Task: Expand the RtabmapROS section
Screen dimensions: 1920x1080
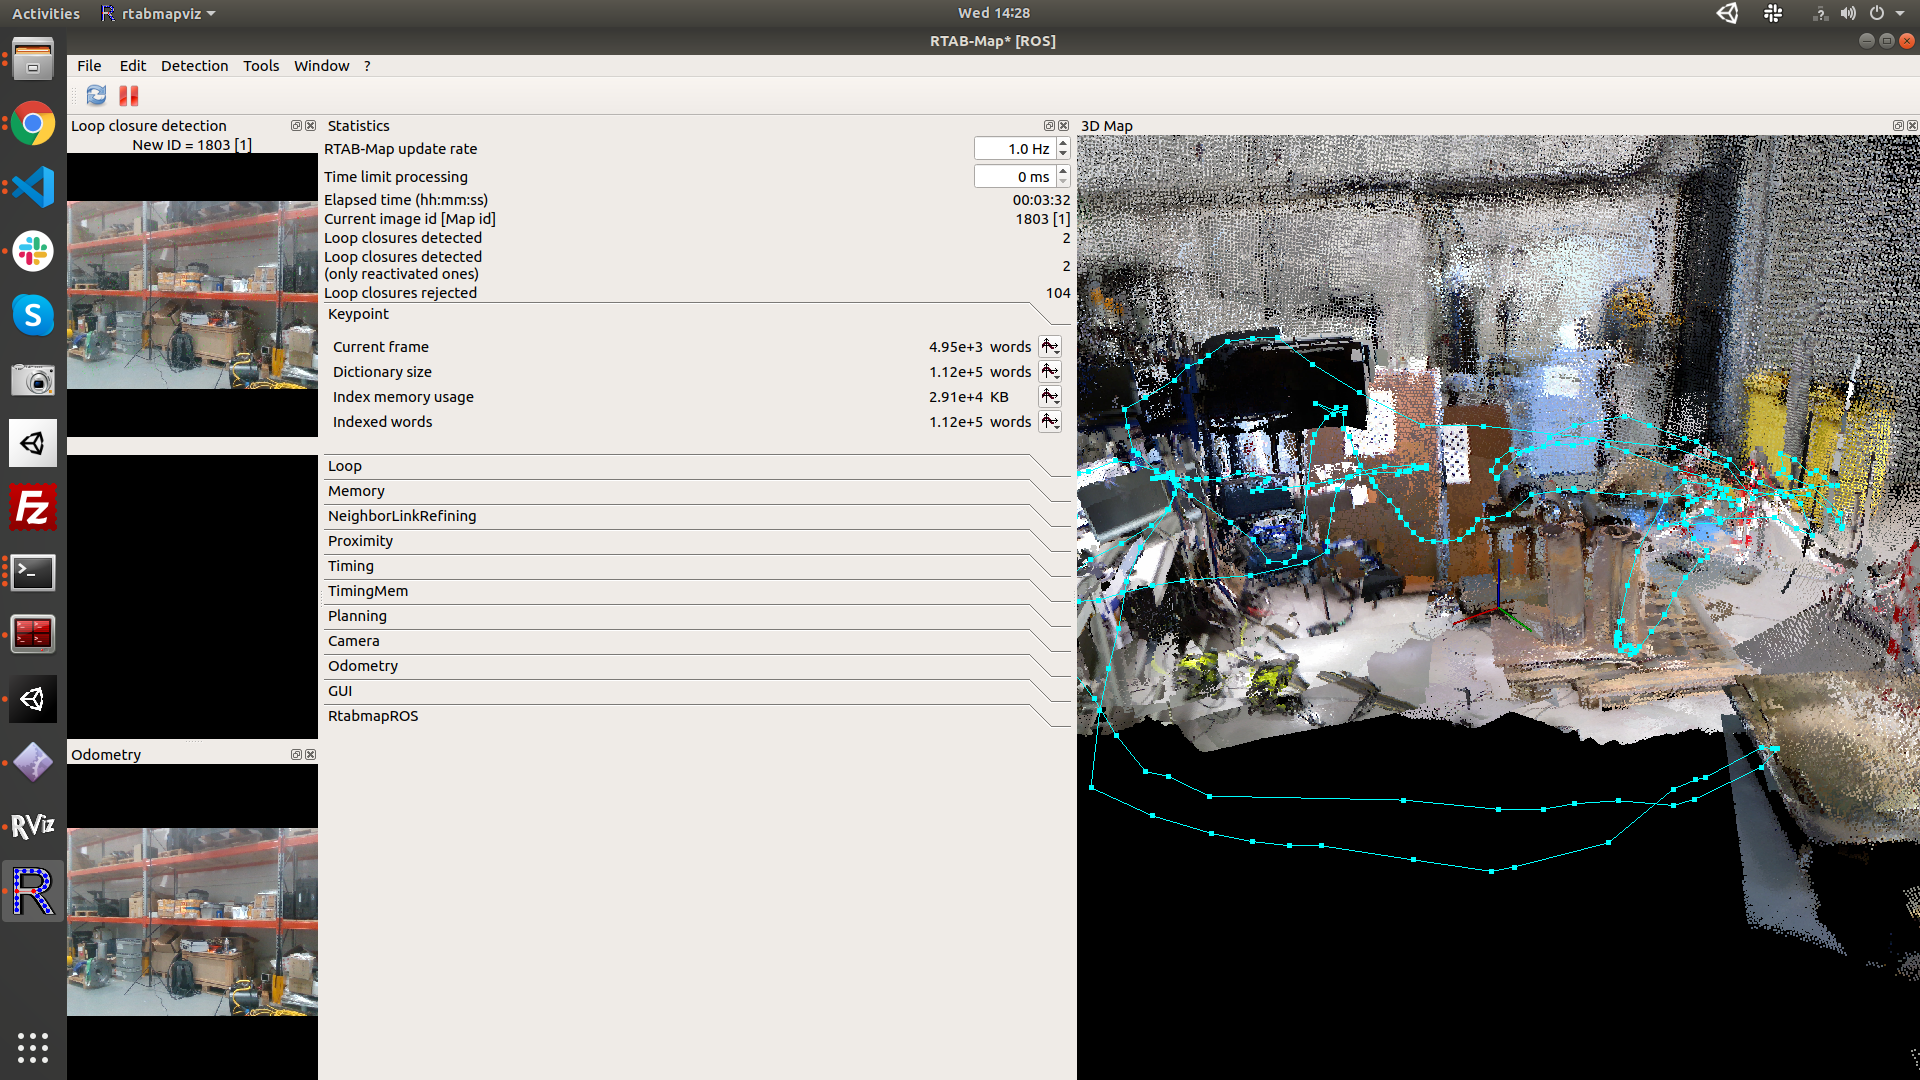Action: 697,716
